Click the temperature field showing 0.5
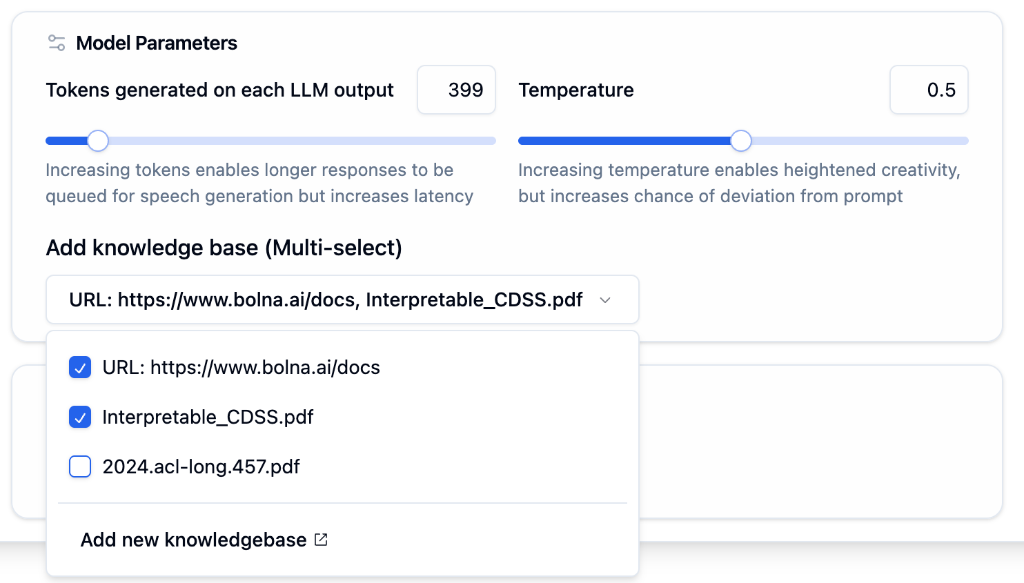The width and height of the screenshot is (1024, 583). coord(928,89)
